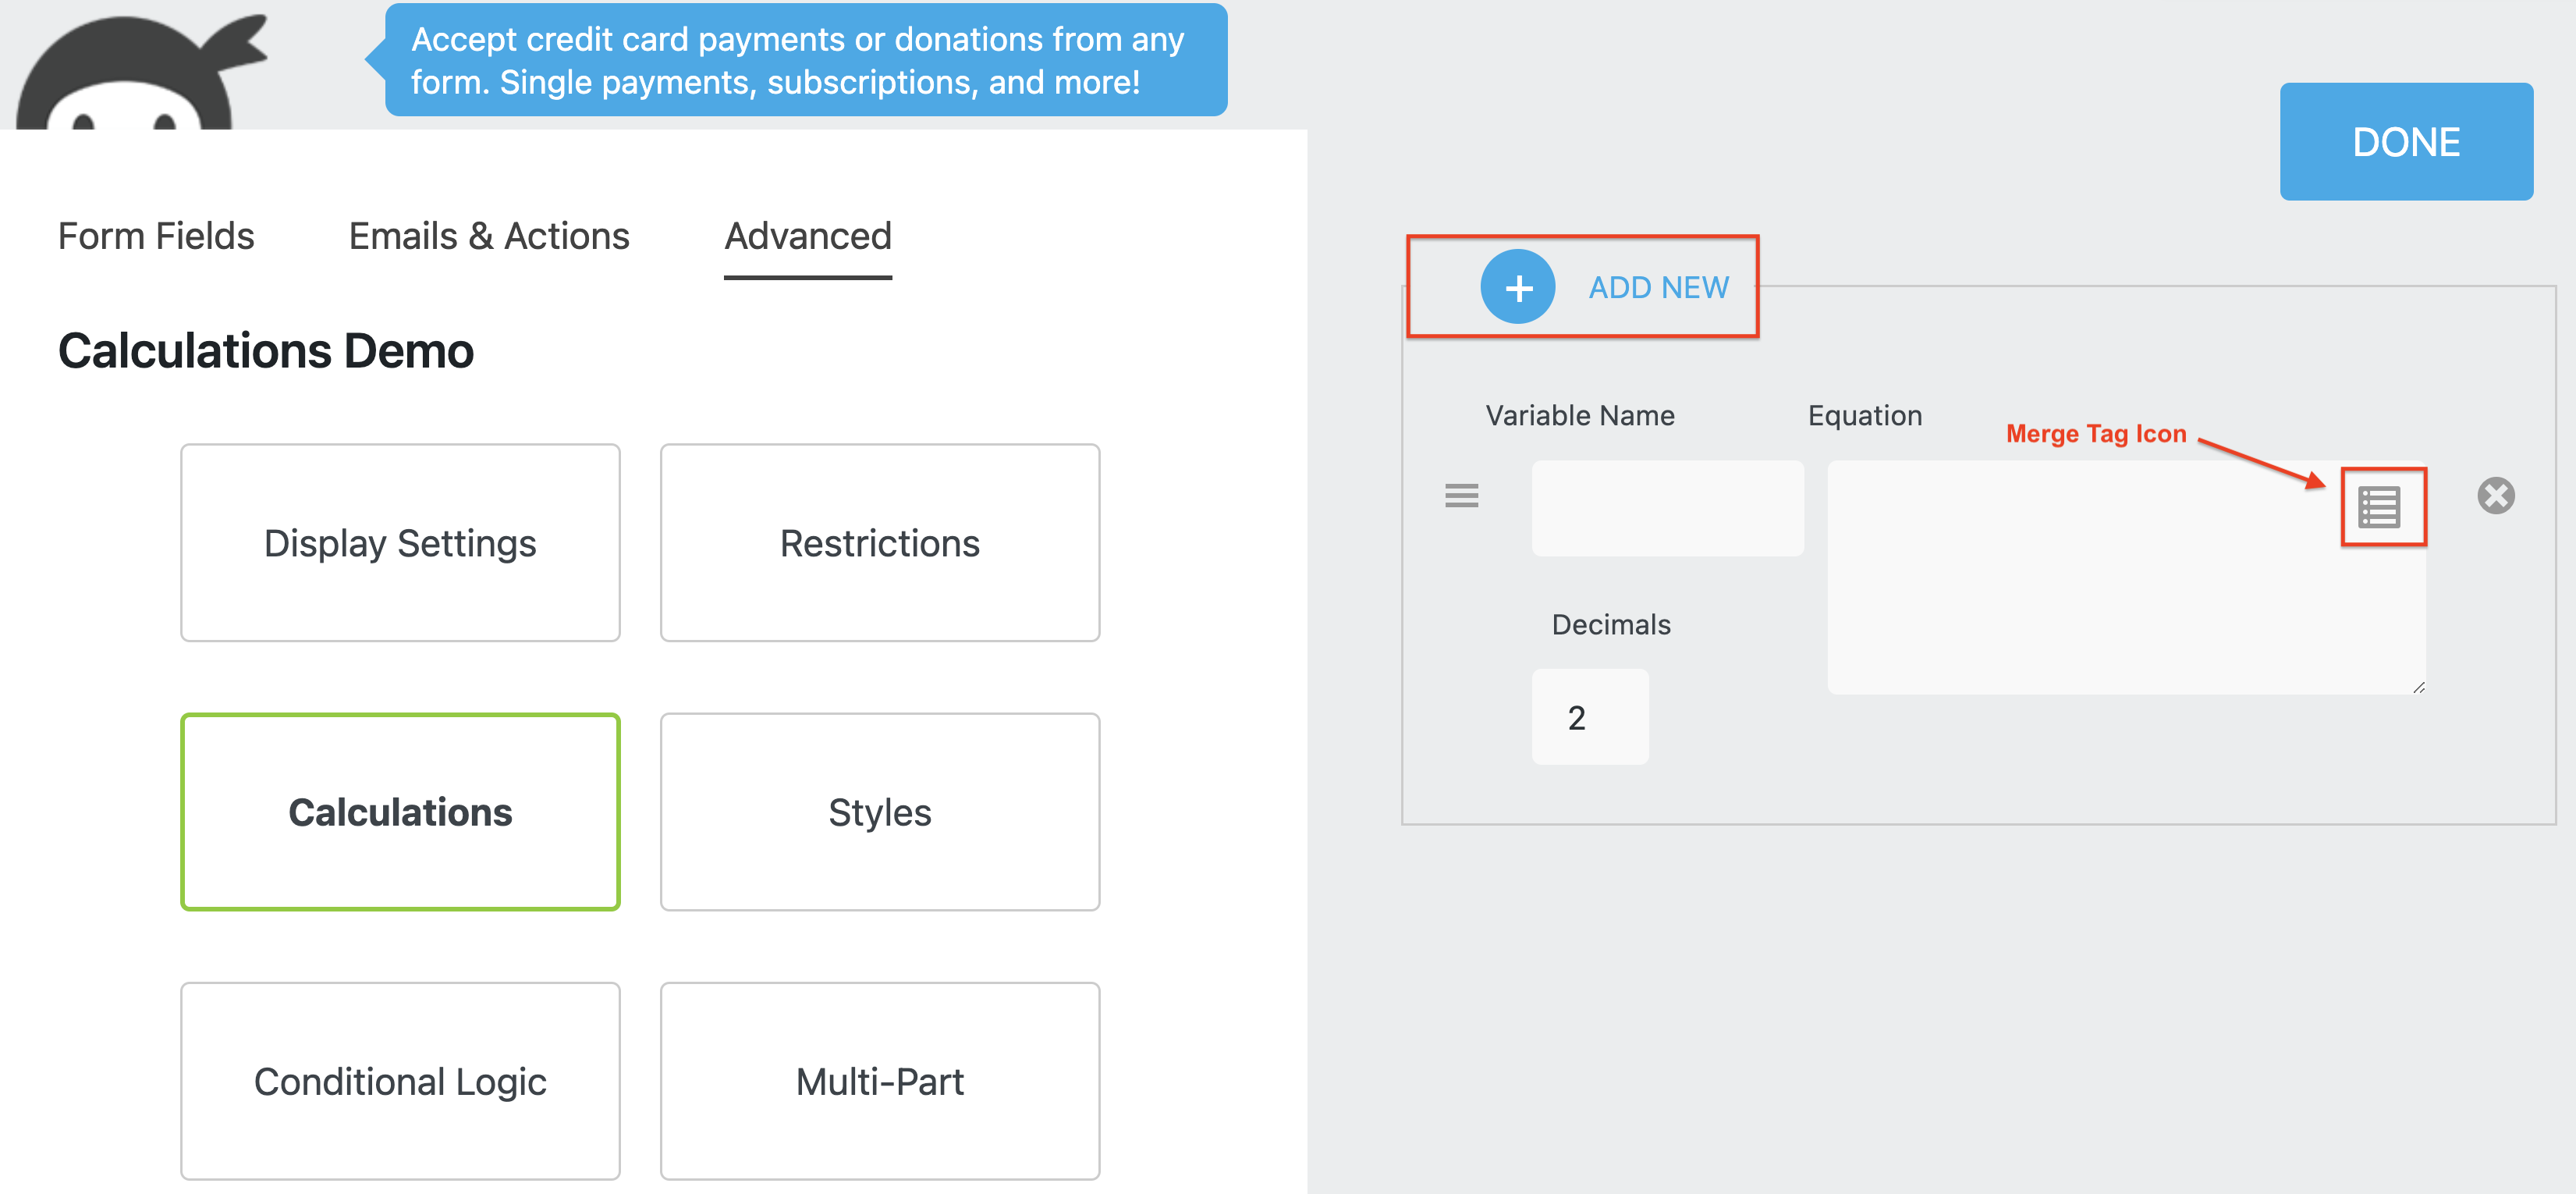Open the Restrictions panel
The width and height of the screenshot is (2576, 1194).
tap(879, 543)
